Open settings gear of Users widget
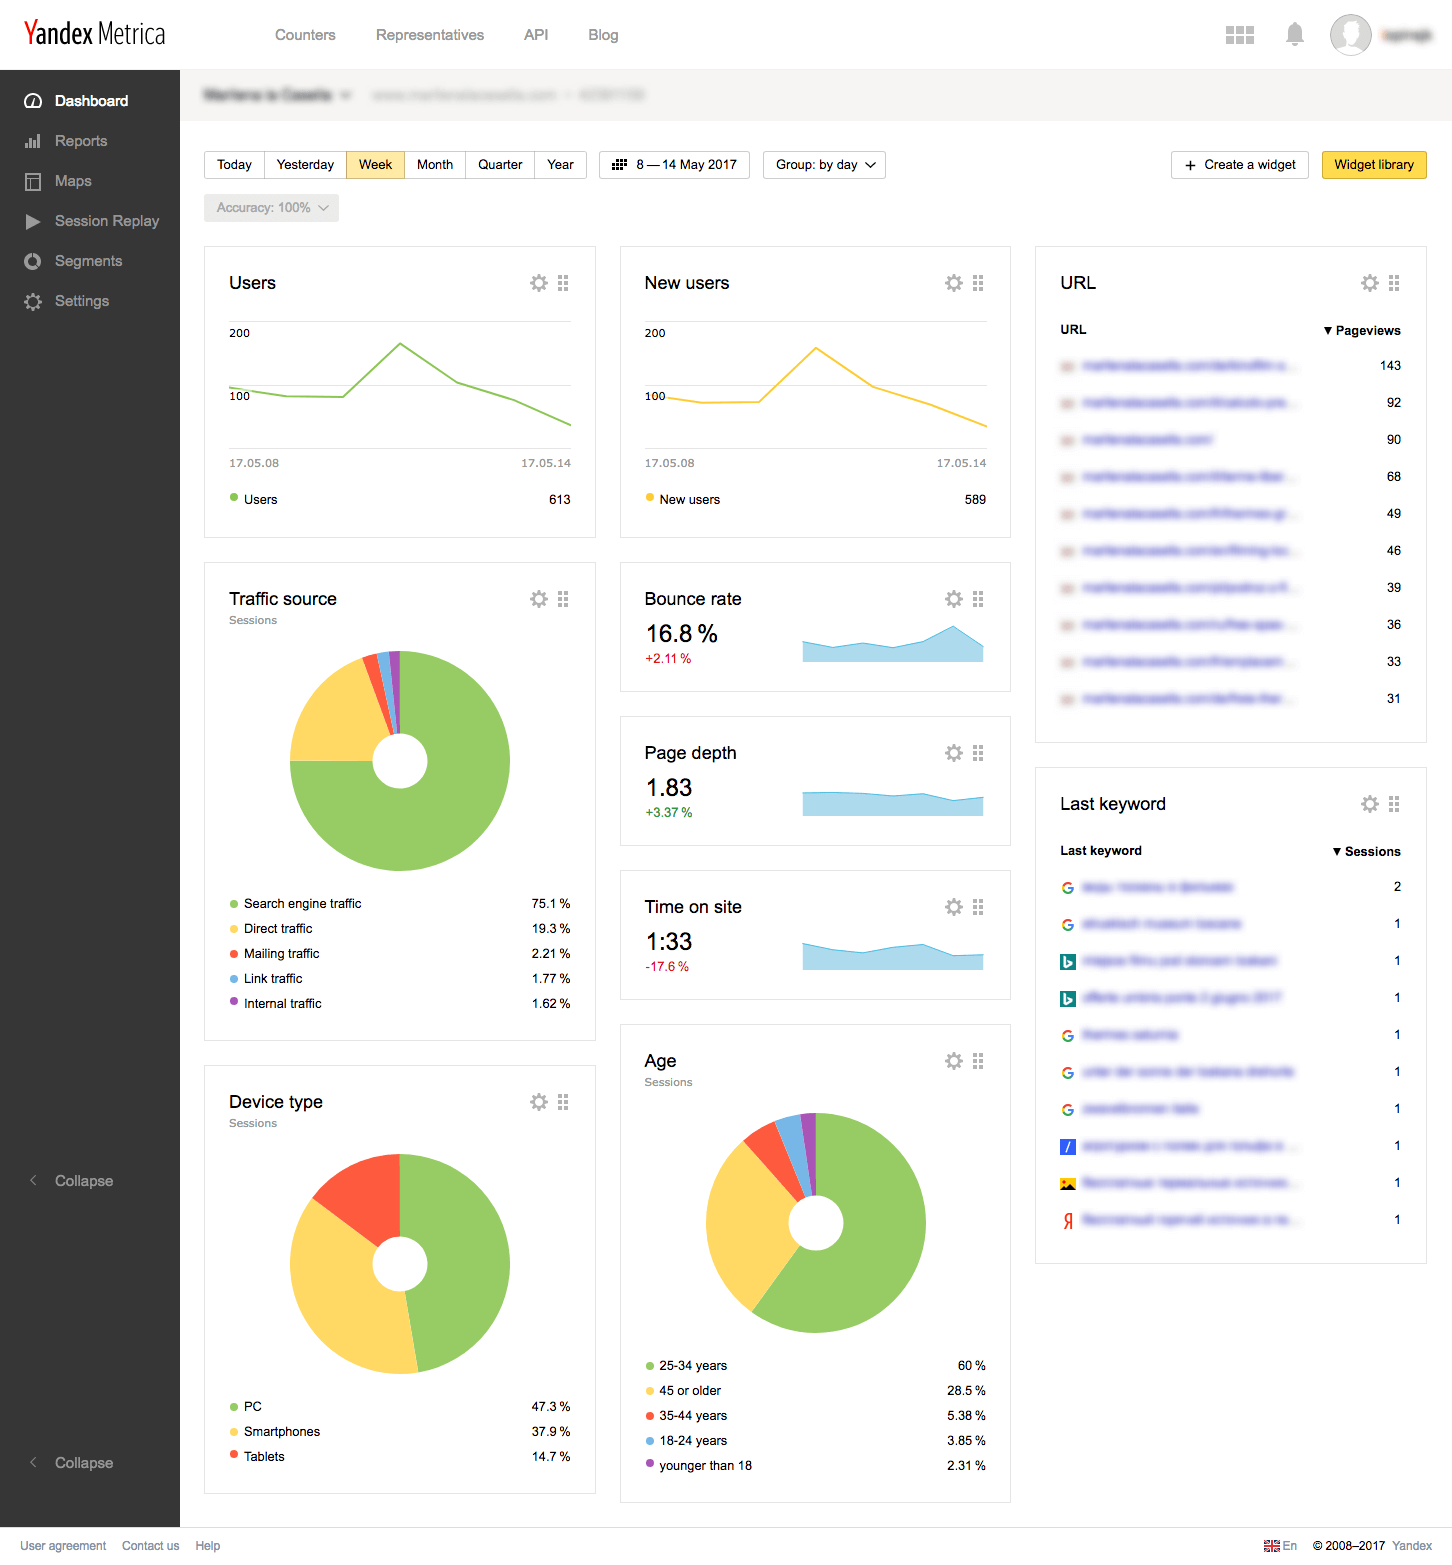The height and width of the screenshot is (1565, 1452). (539, 283)
